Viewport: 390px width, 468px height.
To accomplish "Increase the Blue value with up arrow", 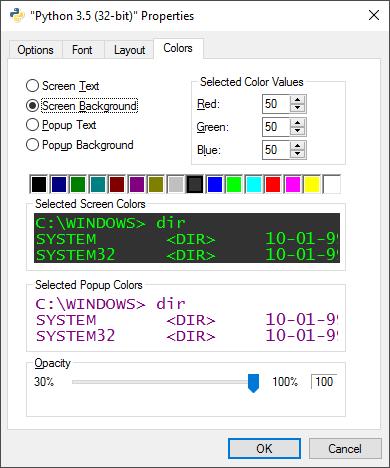I will 297,146.
